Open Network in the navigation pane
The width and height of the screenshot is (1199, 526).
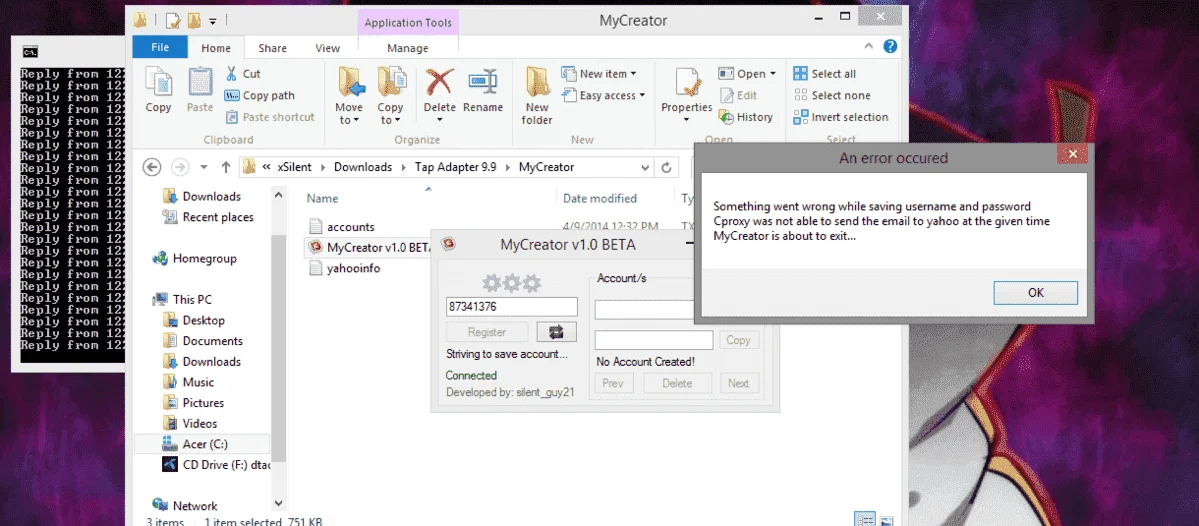(x=184, y=506)
